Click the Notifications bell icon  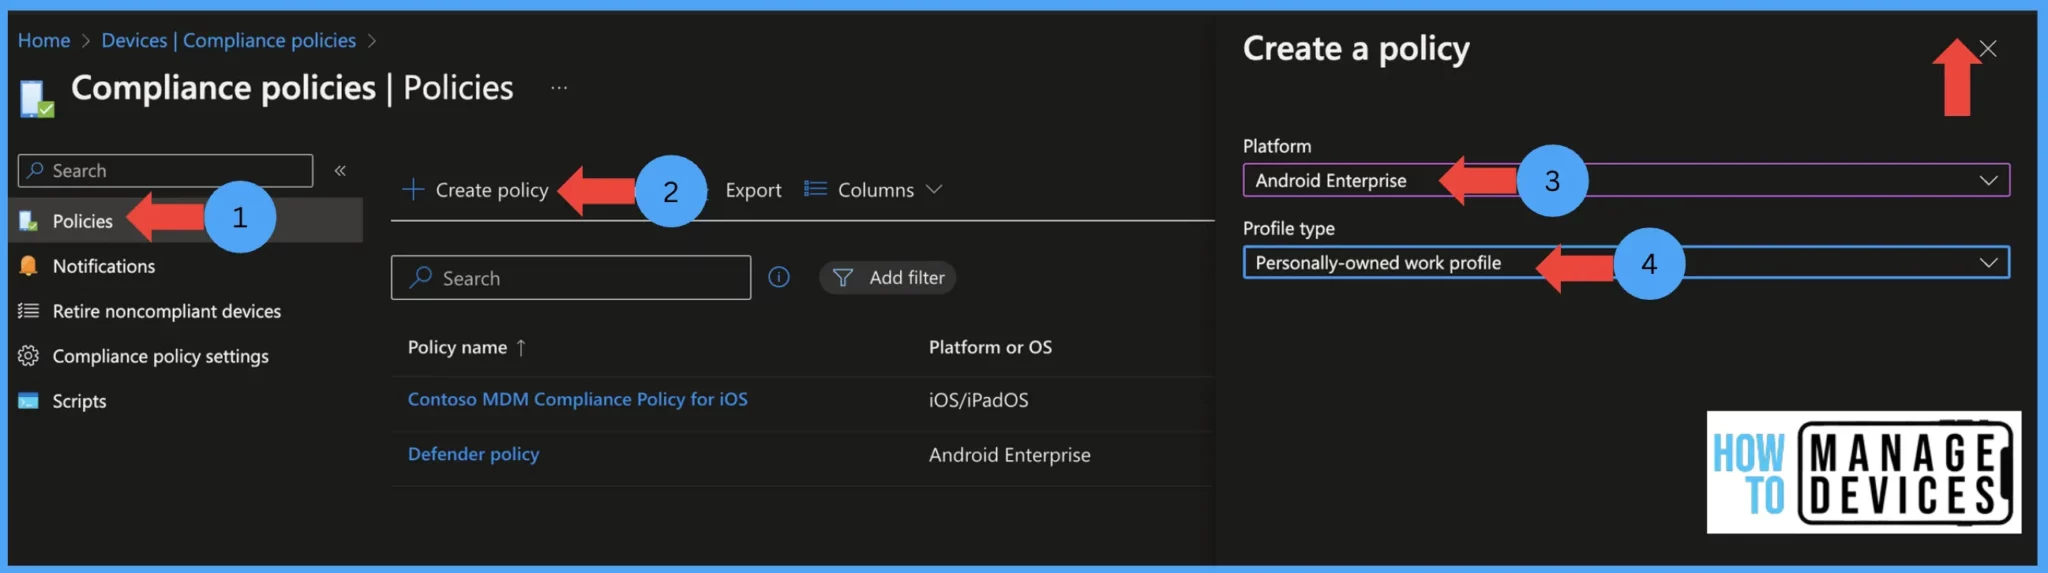(28, 266)
